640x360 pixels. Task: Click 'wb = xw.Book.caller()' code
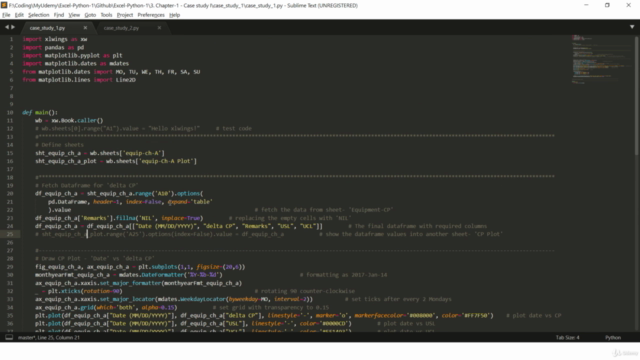[x=69, y=120]
